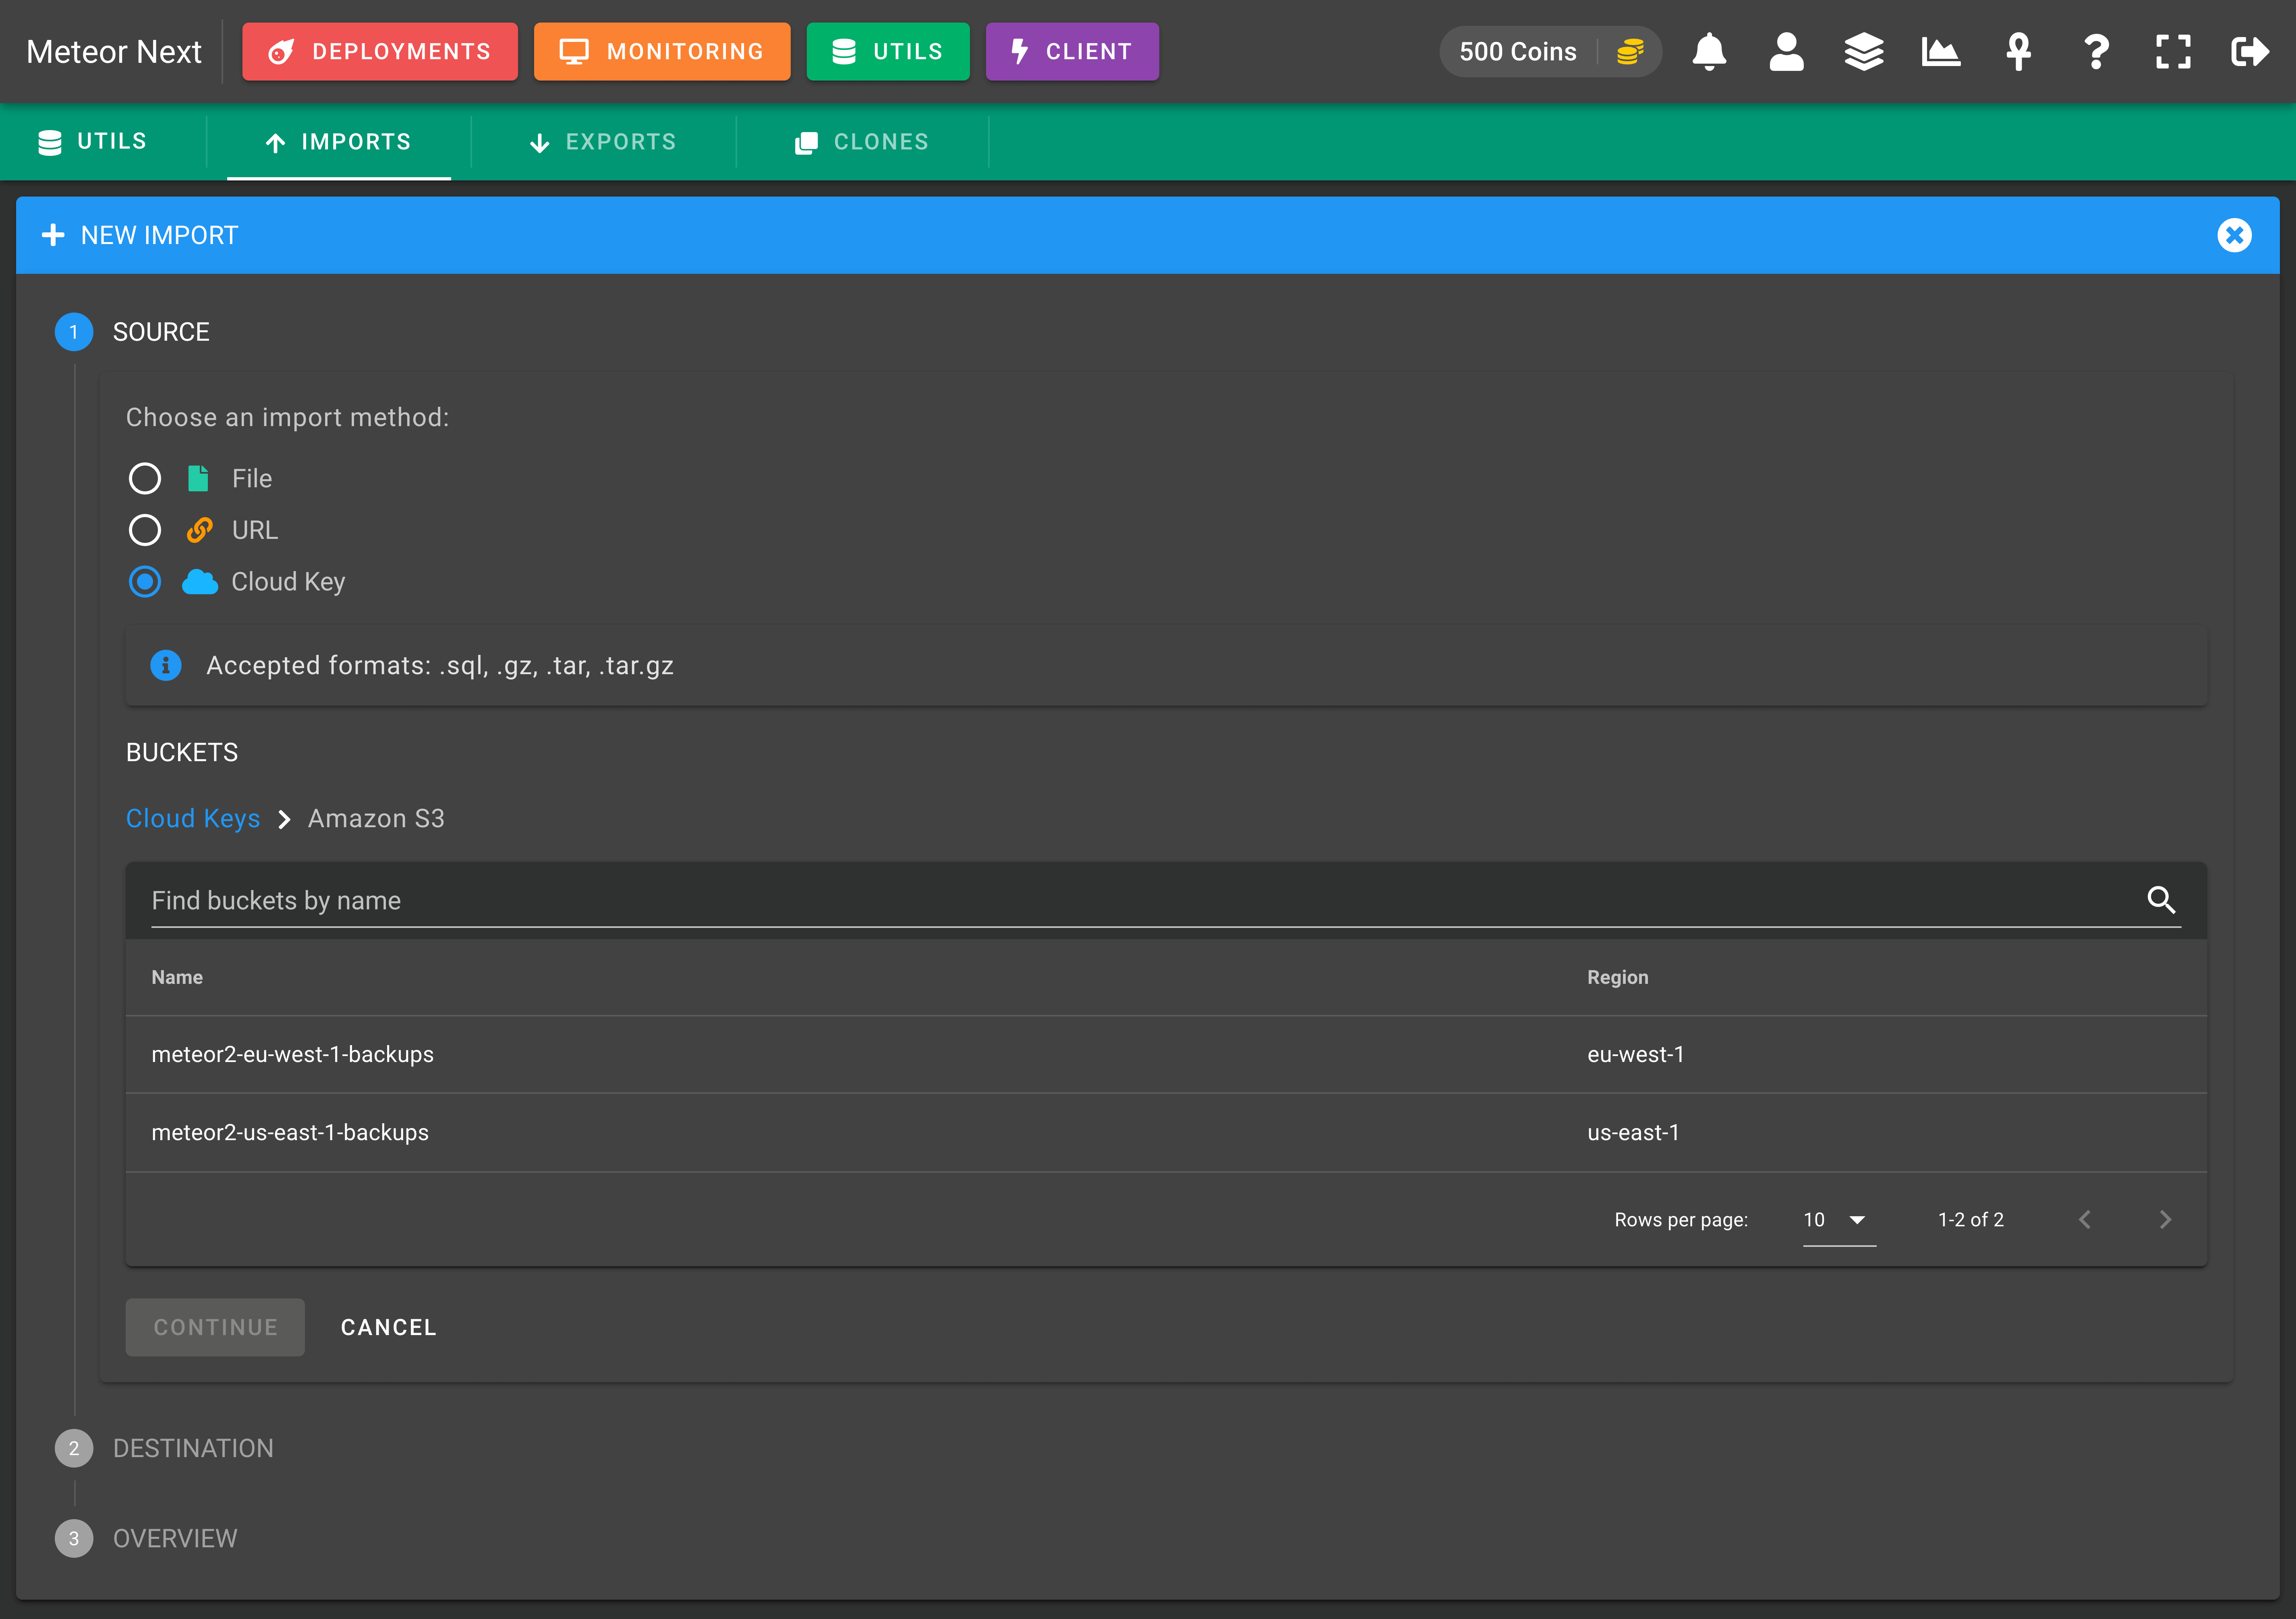Switch to the Clones tab
This screenshot has width=2296, height=1619.
[862, 142]
